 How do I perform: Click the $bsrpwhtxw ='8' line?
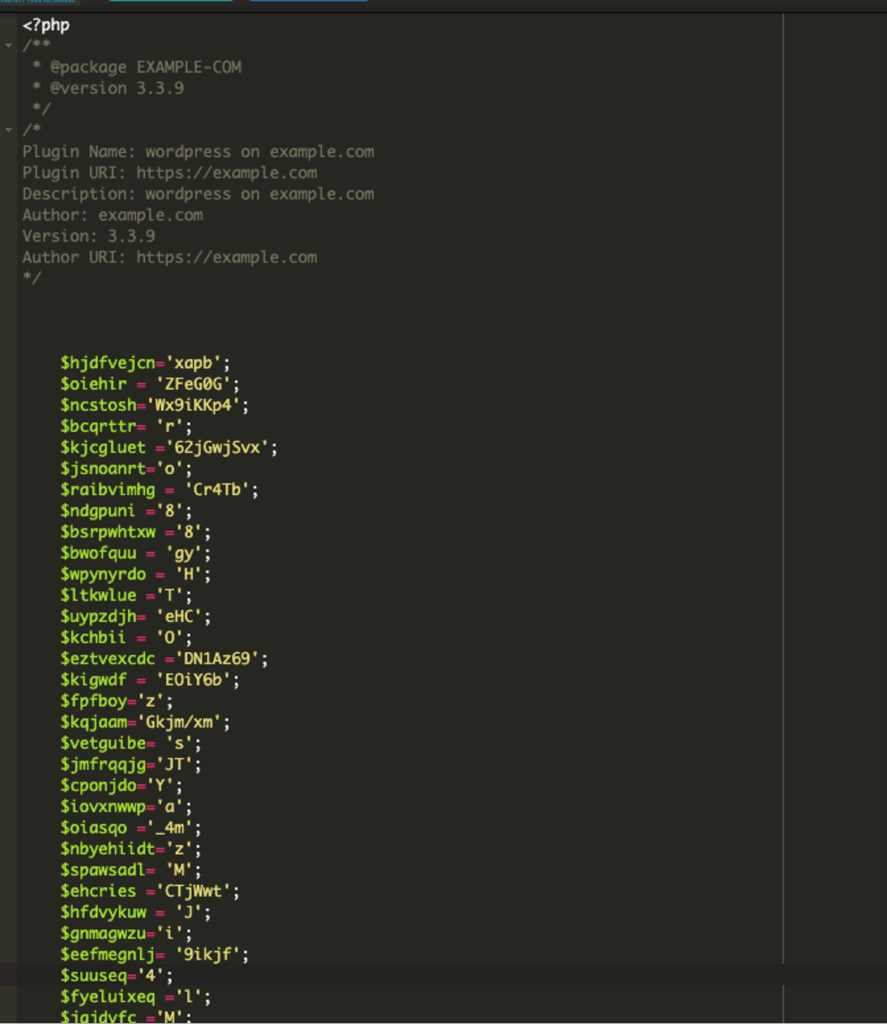(x=136, y=532)
